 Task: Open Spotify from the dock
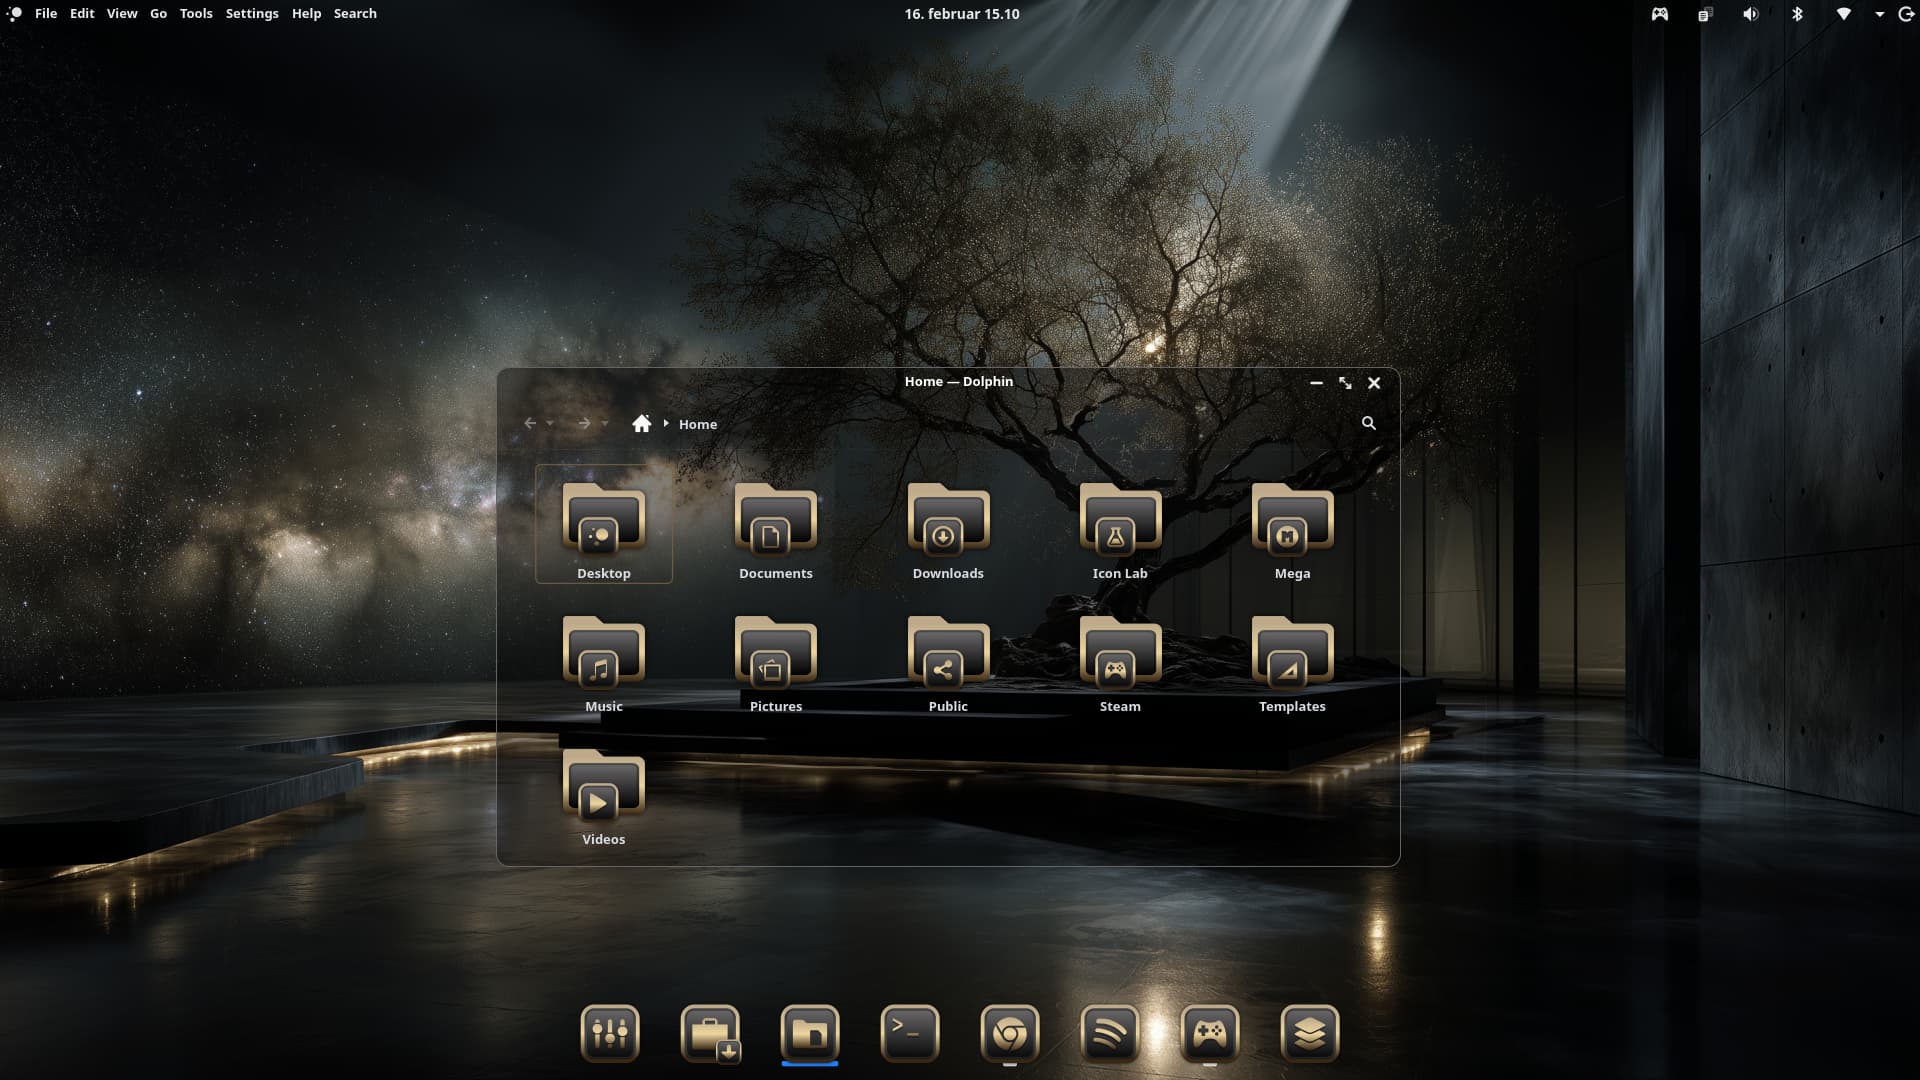coord(1109,1032)
